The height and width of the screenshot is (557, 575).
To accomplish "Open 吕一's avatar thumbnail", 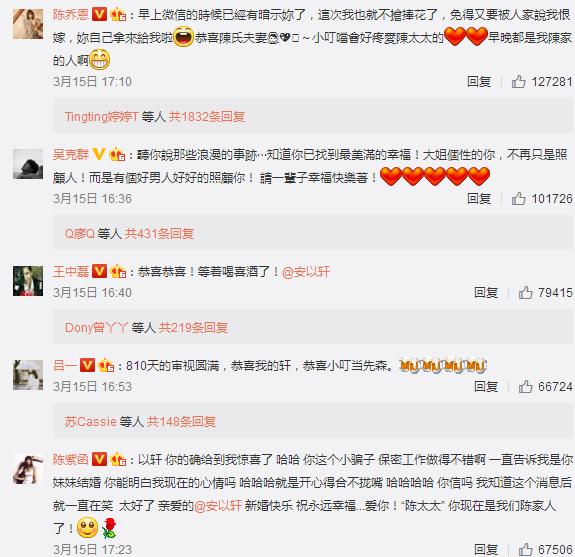I will [28, 375].
